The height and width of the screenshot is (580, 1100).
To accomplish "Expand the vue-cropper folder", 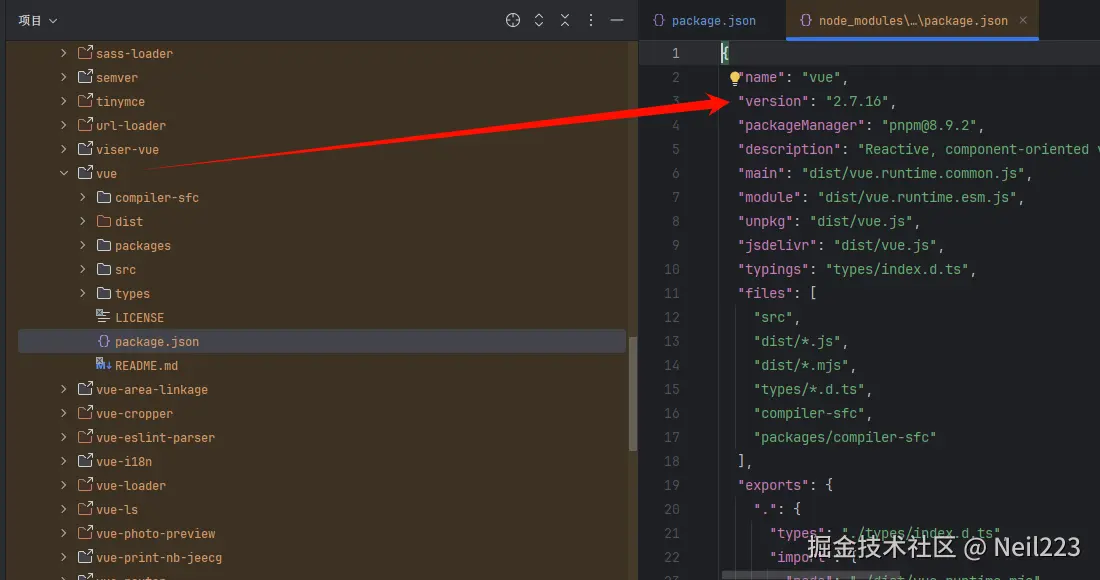I will (x=64, y=413).
